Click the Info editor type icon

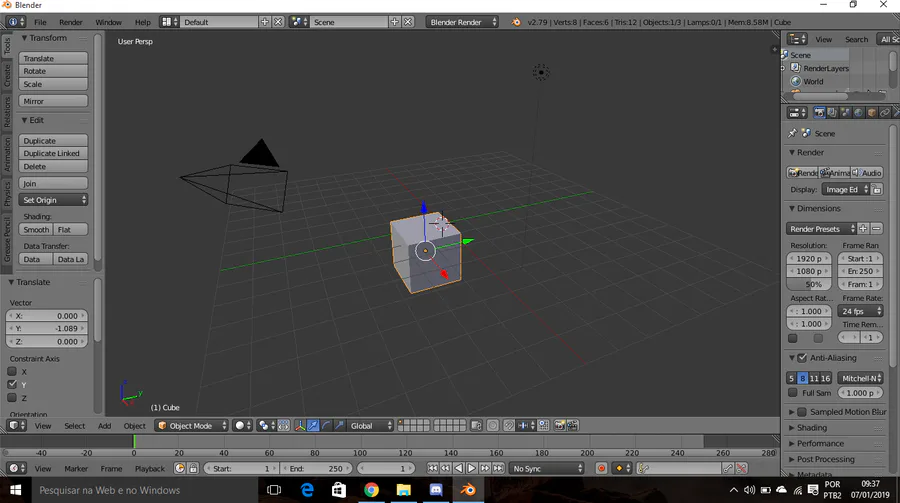point(15,22)
